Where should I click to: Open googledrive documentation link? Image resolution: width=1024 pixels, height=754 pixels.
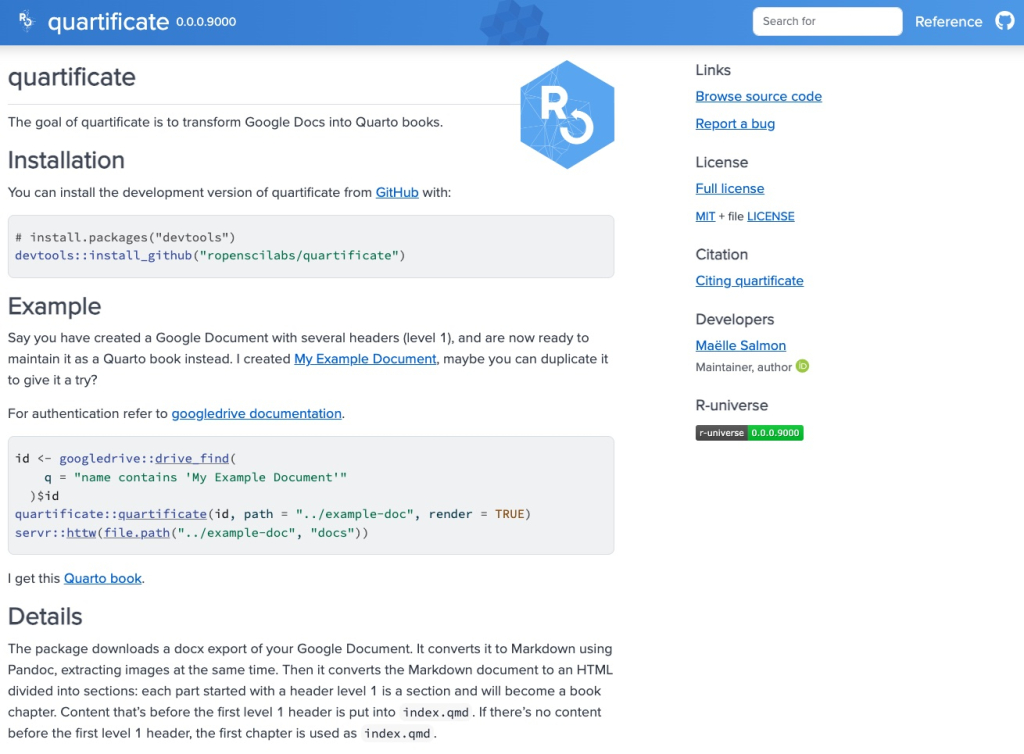coord(257,414)
